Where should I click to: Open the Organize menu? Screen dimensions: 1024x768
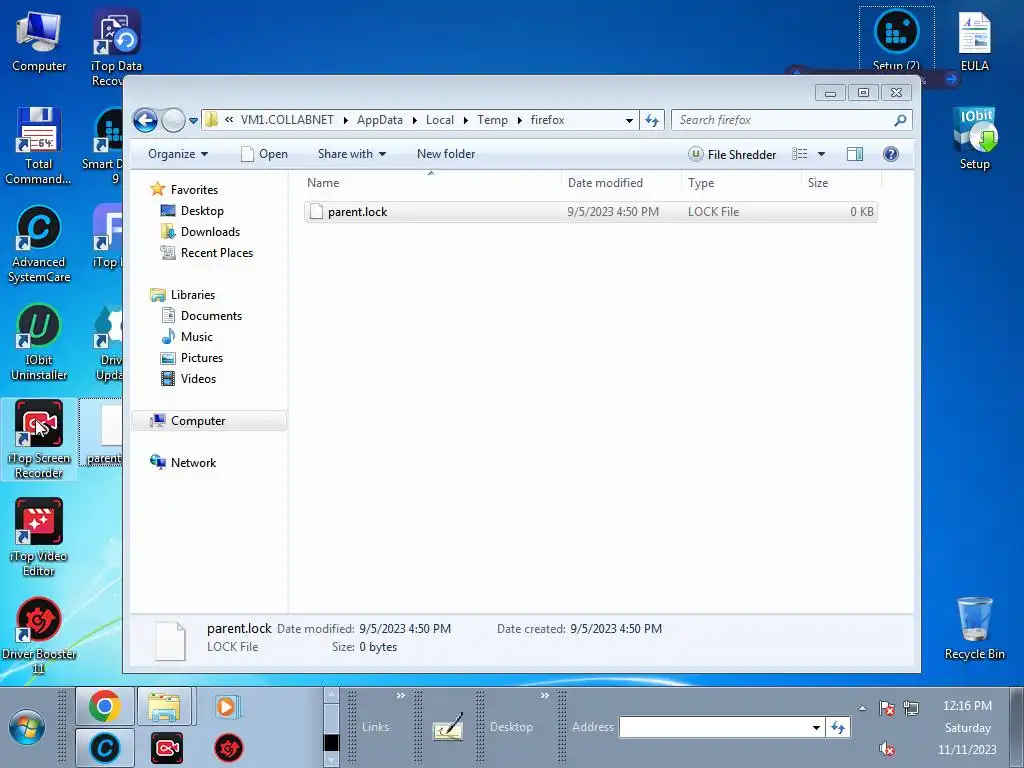pyautogui.click(x=178, y=154)
